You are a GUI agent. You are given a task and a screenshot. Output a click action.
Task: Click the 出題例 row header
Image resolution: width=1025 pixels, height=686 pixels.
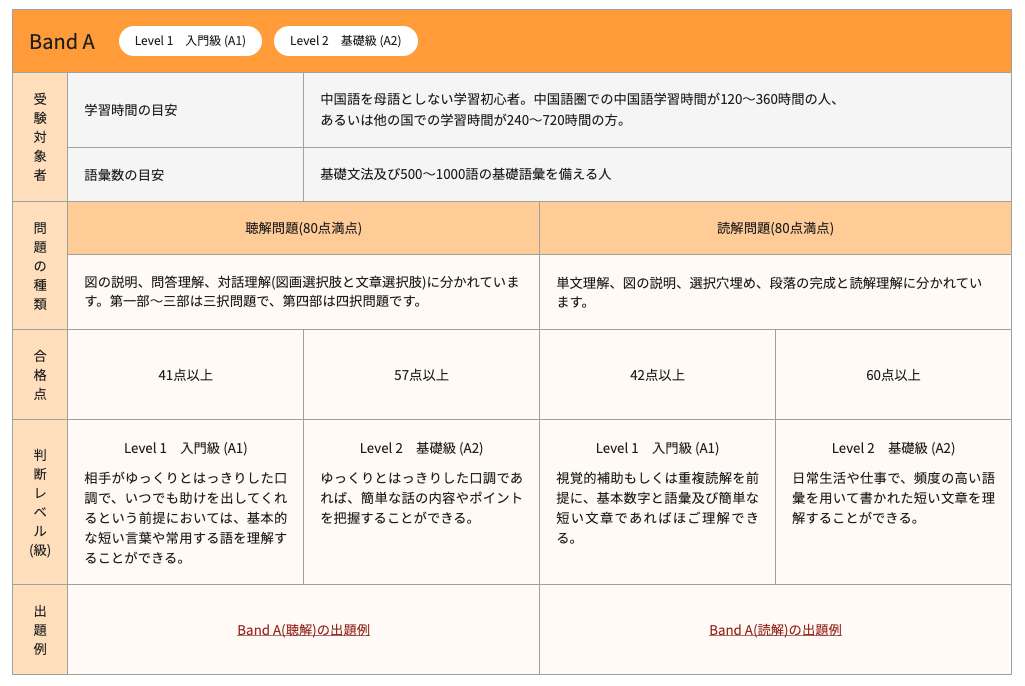click(40, 630)
